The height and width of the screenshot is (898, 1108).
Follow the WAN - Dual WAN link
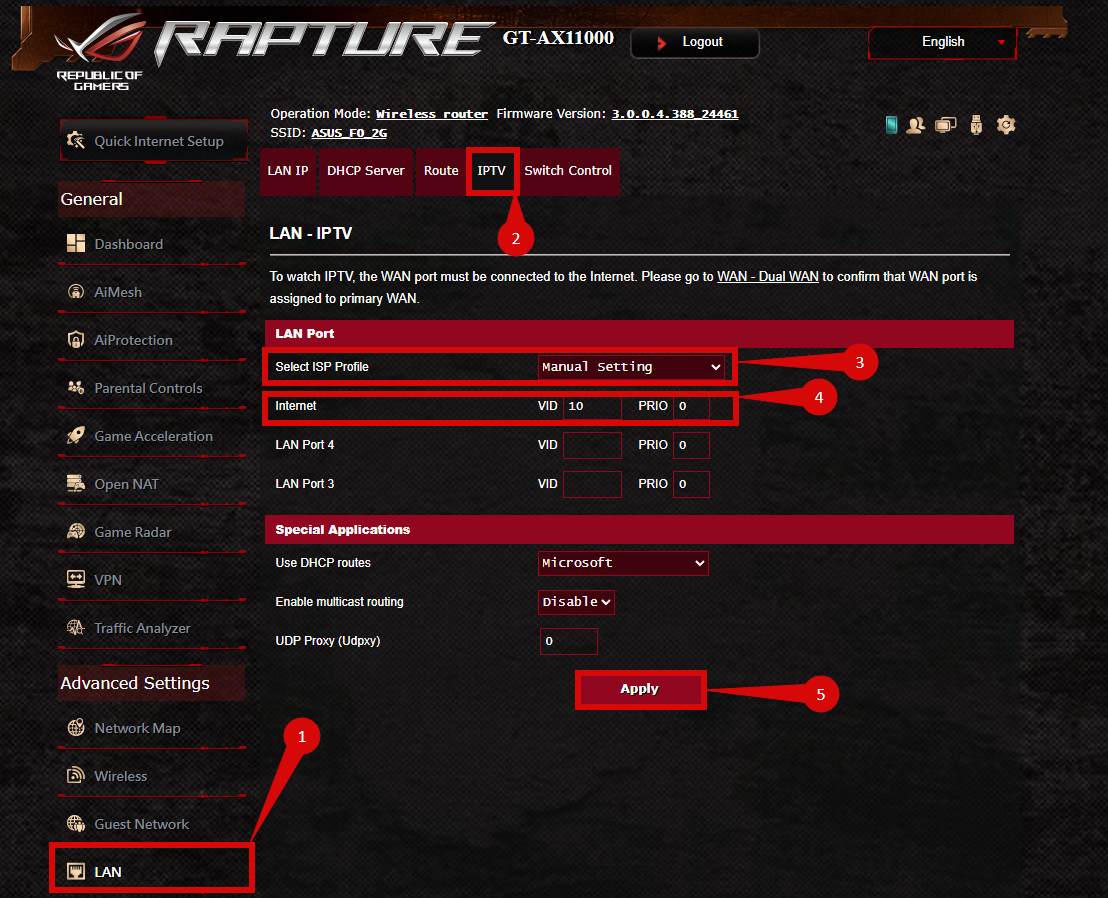coord(767,276)
